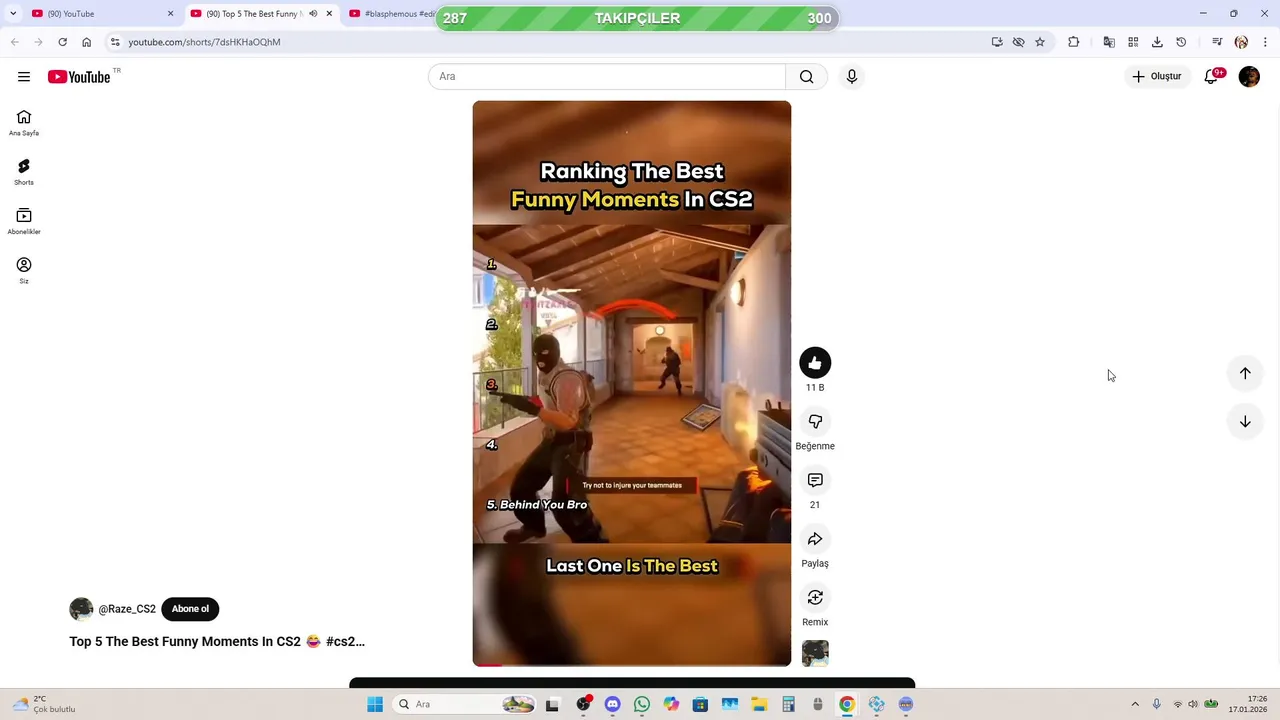Viewport: 1280px width, 720px height.
Task: Close the 'Top 5 The Best Funny' tab
Action: (329, 14)
